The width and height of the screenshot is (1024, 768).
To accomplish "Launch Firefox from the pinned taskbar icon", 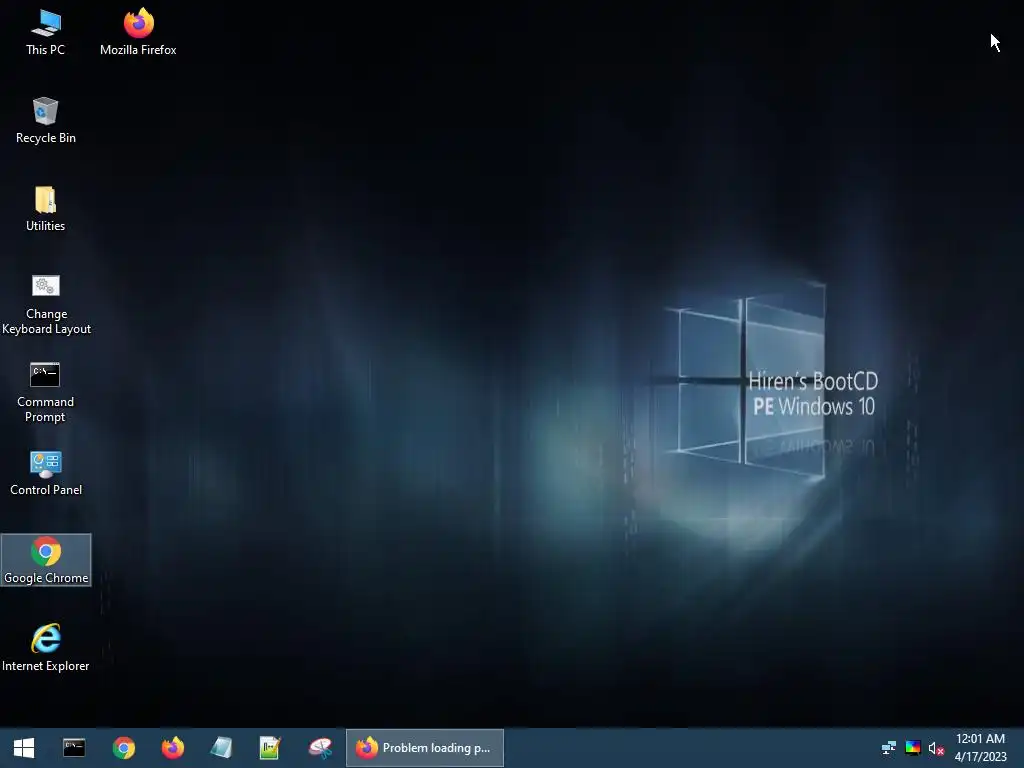I will click(x=172, y=748).
